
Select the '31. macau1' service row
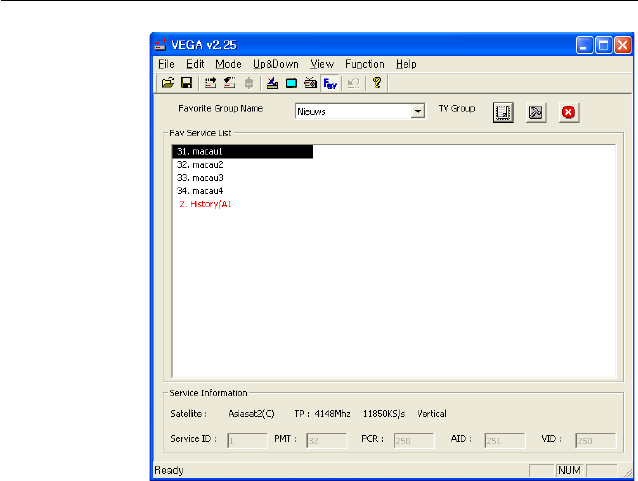(243, 151)
